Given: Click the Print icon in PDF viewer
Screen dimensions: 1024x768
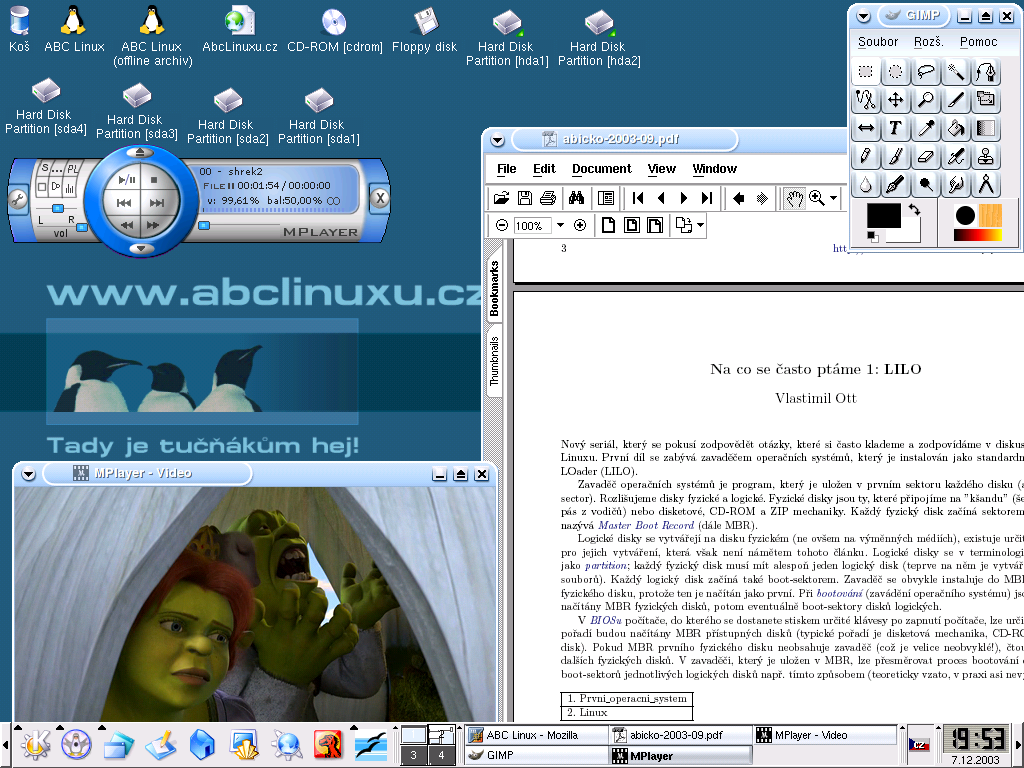Looking at the screenshot, I should (x=548, y=198).
